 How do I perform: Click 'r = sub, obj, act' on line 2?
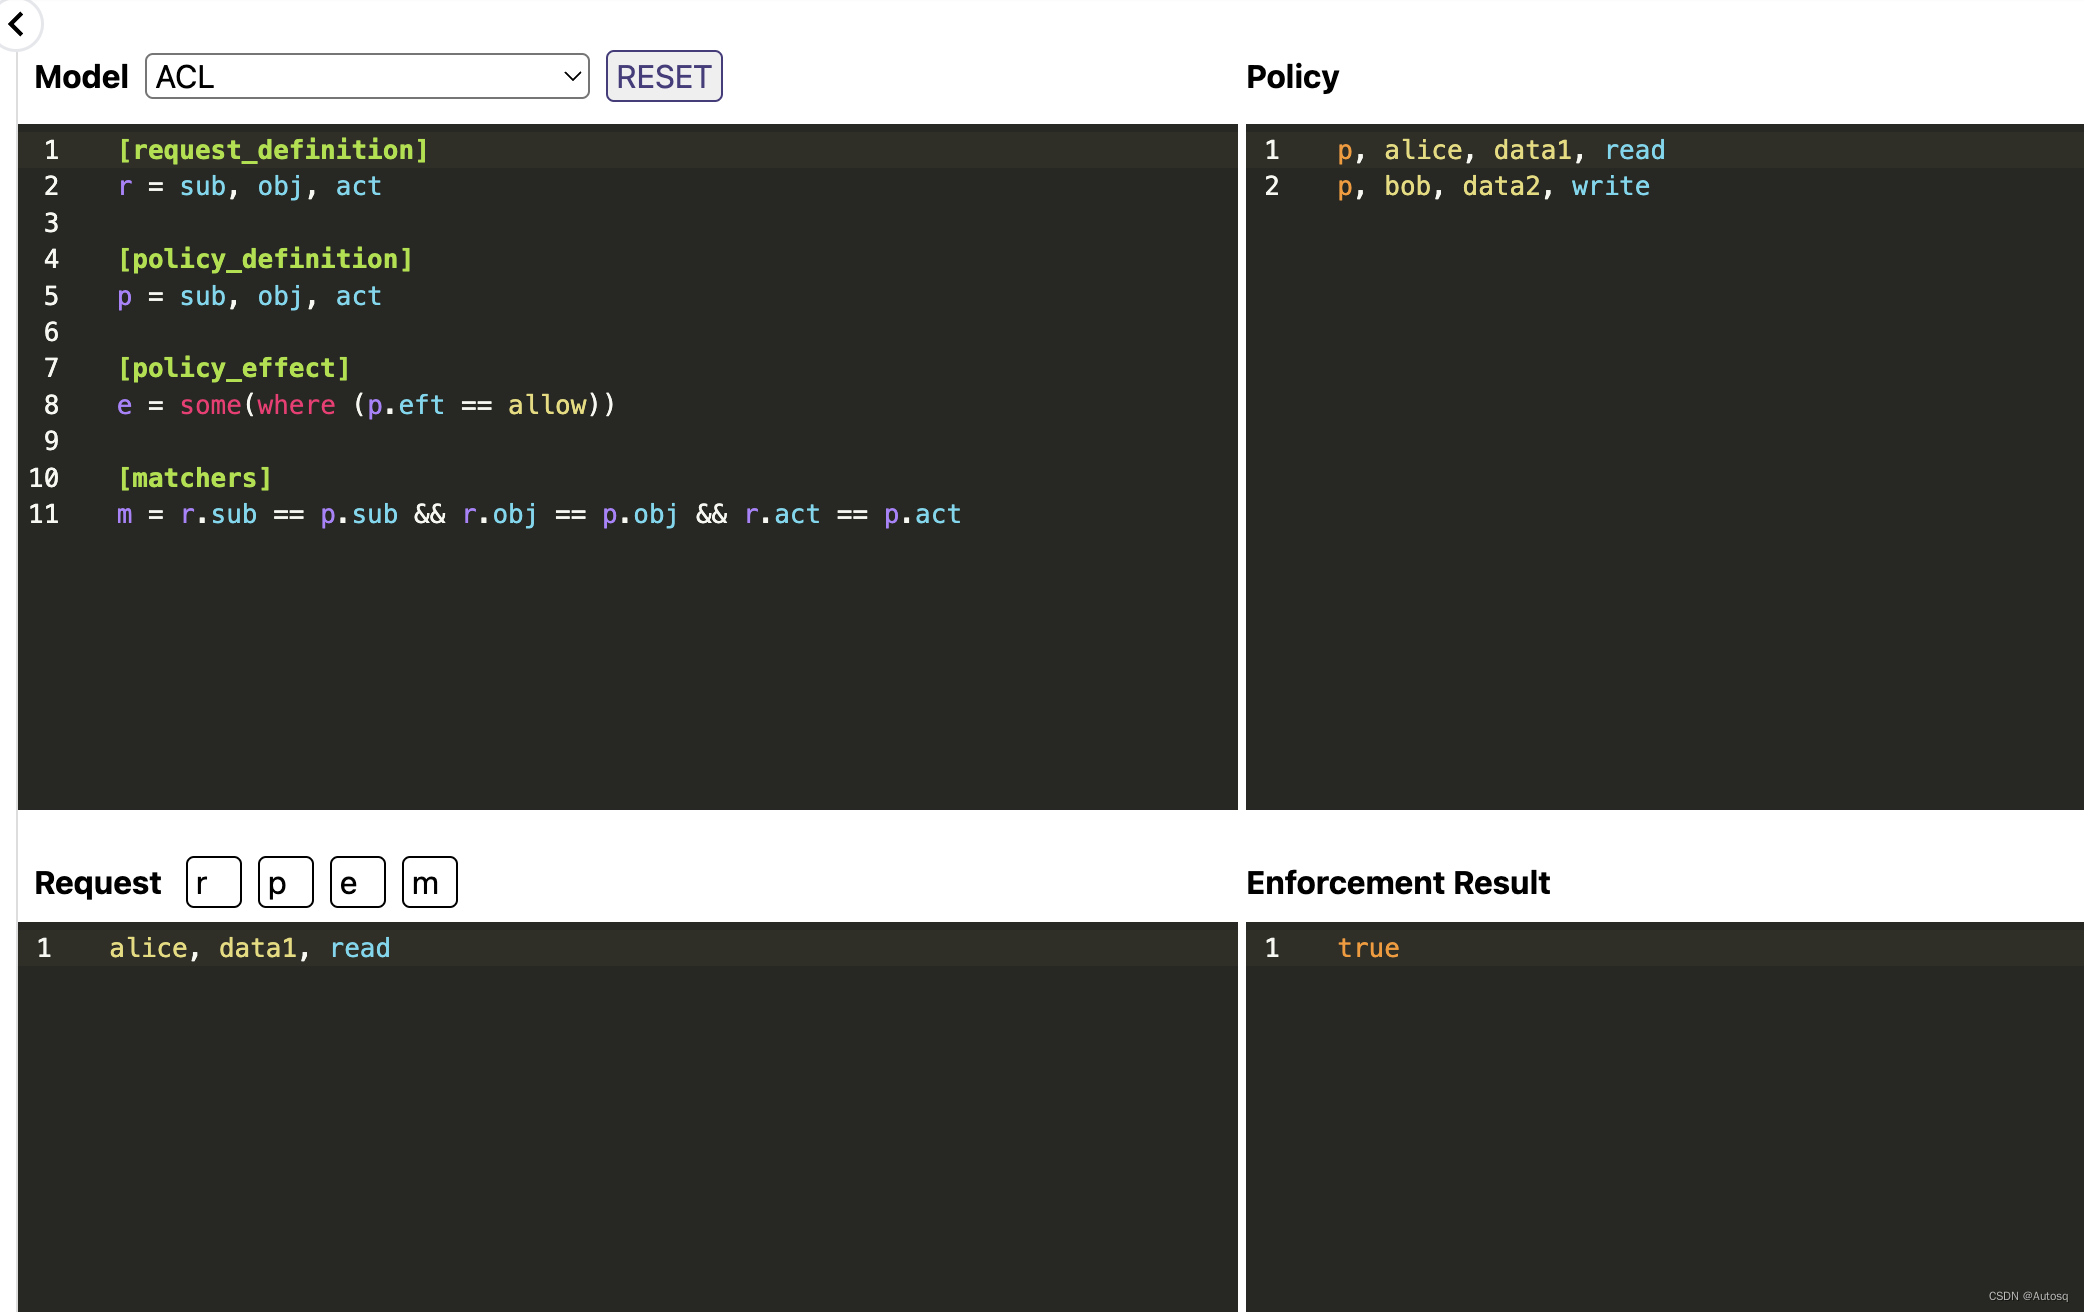(x=249, y=186)
